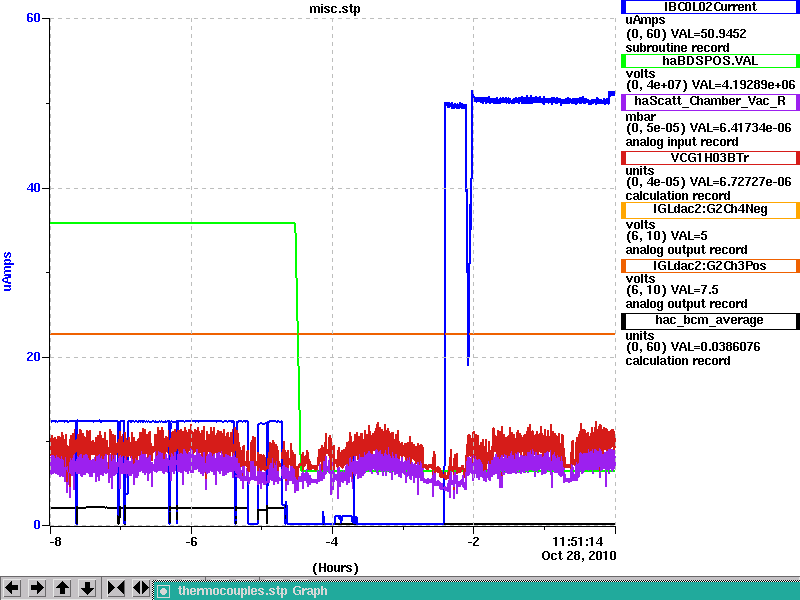Click the down arrow toolbar button
800x600 pixels.
click(87, 588)
